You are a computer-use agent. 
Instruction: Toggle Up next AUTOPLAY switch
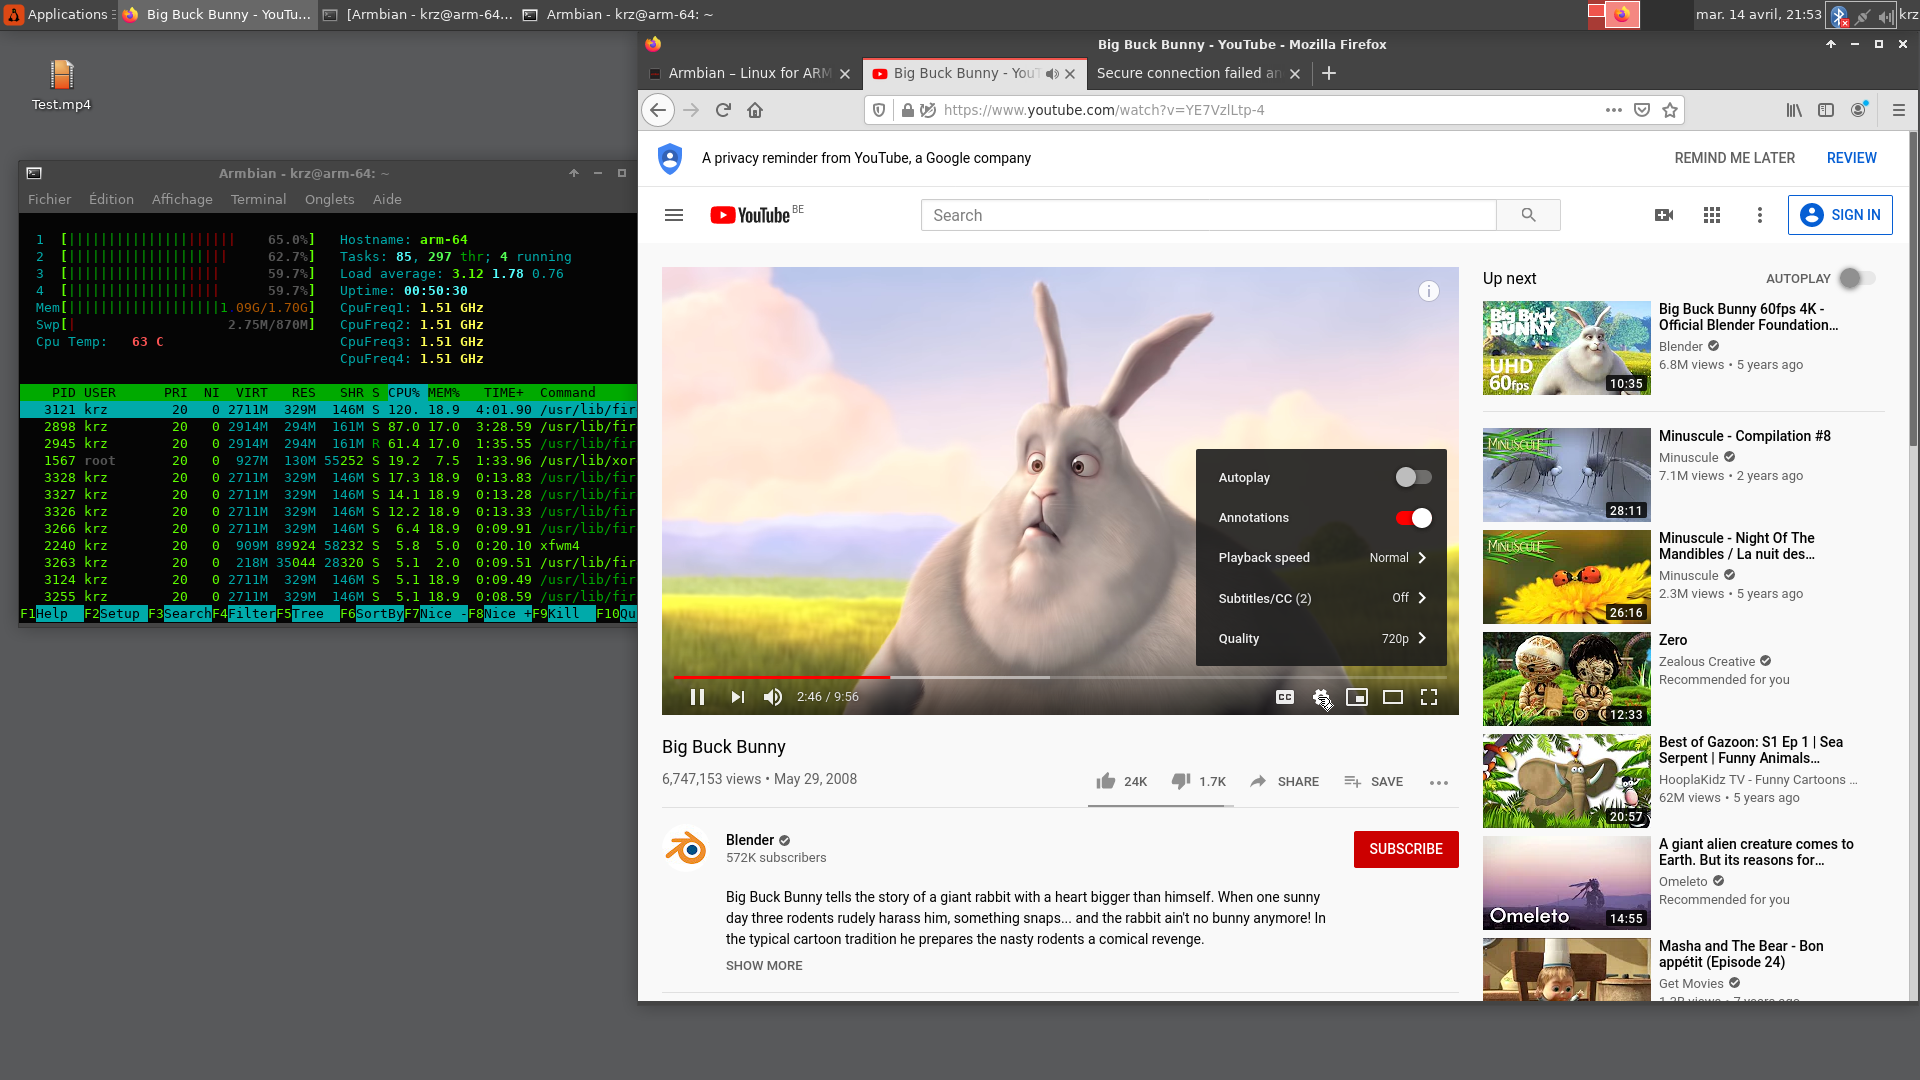coord(1857,278)
